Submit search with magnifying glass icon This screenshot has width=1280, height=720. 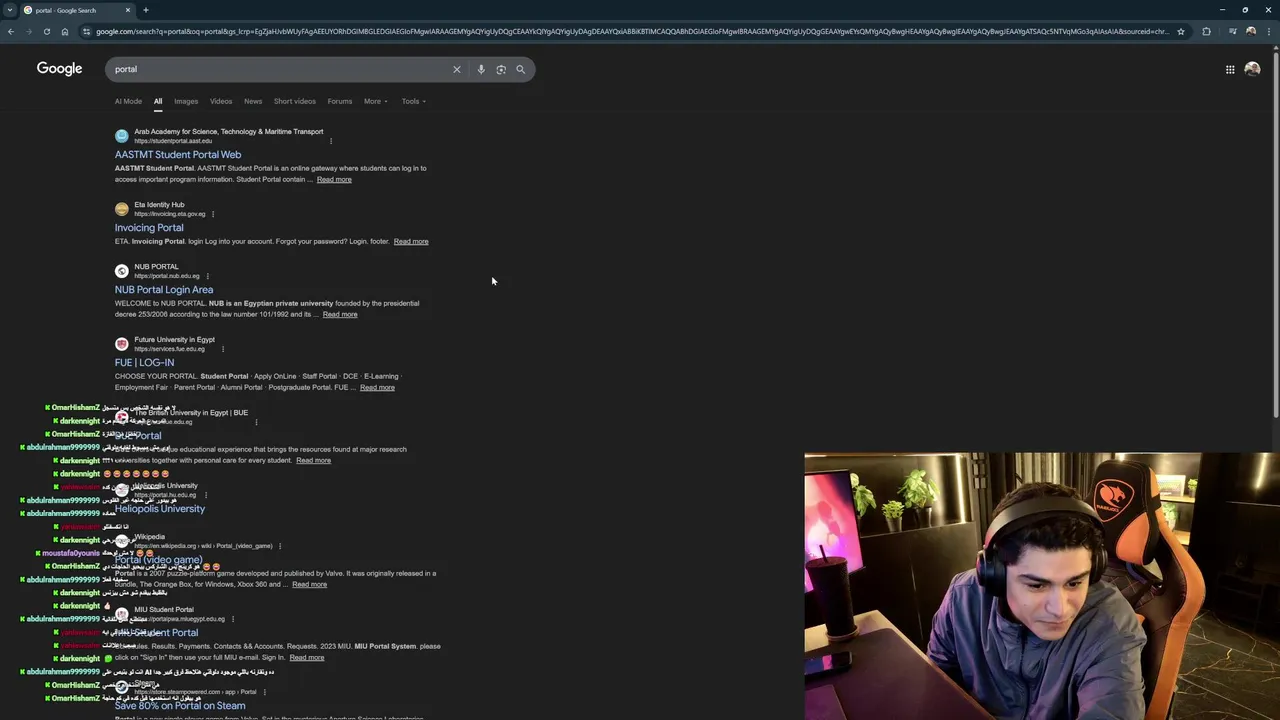(520, 69)
